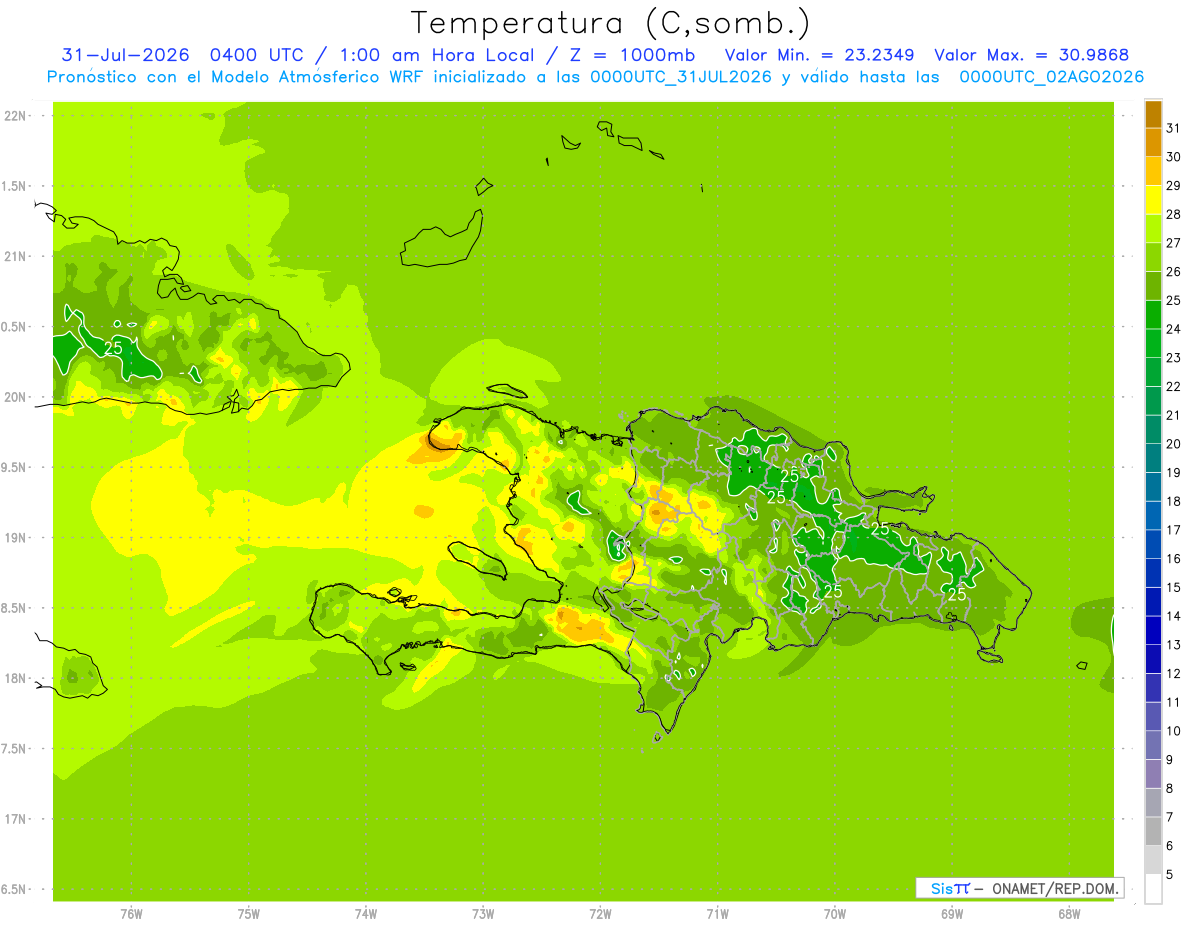Click the "75W" longitude label
The width and height of the screenshot is (1200, 927).
point(249,915)
